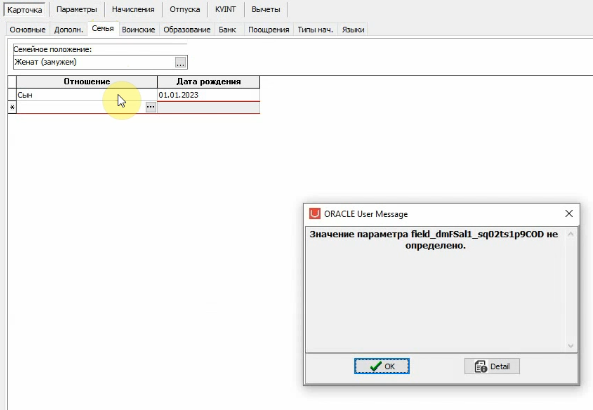593x410 pixels.
Task: Open the Отпуска tab
Action: pyautogui.click(x=185, y=9)
